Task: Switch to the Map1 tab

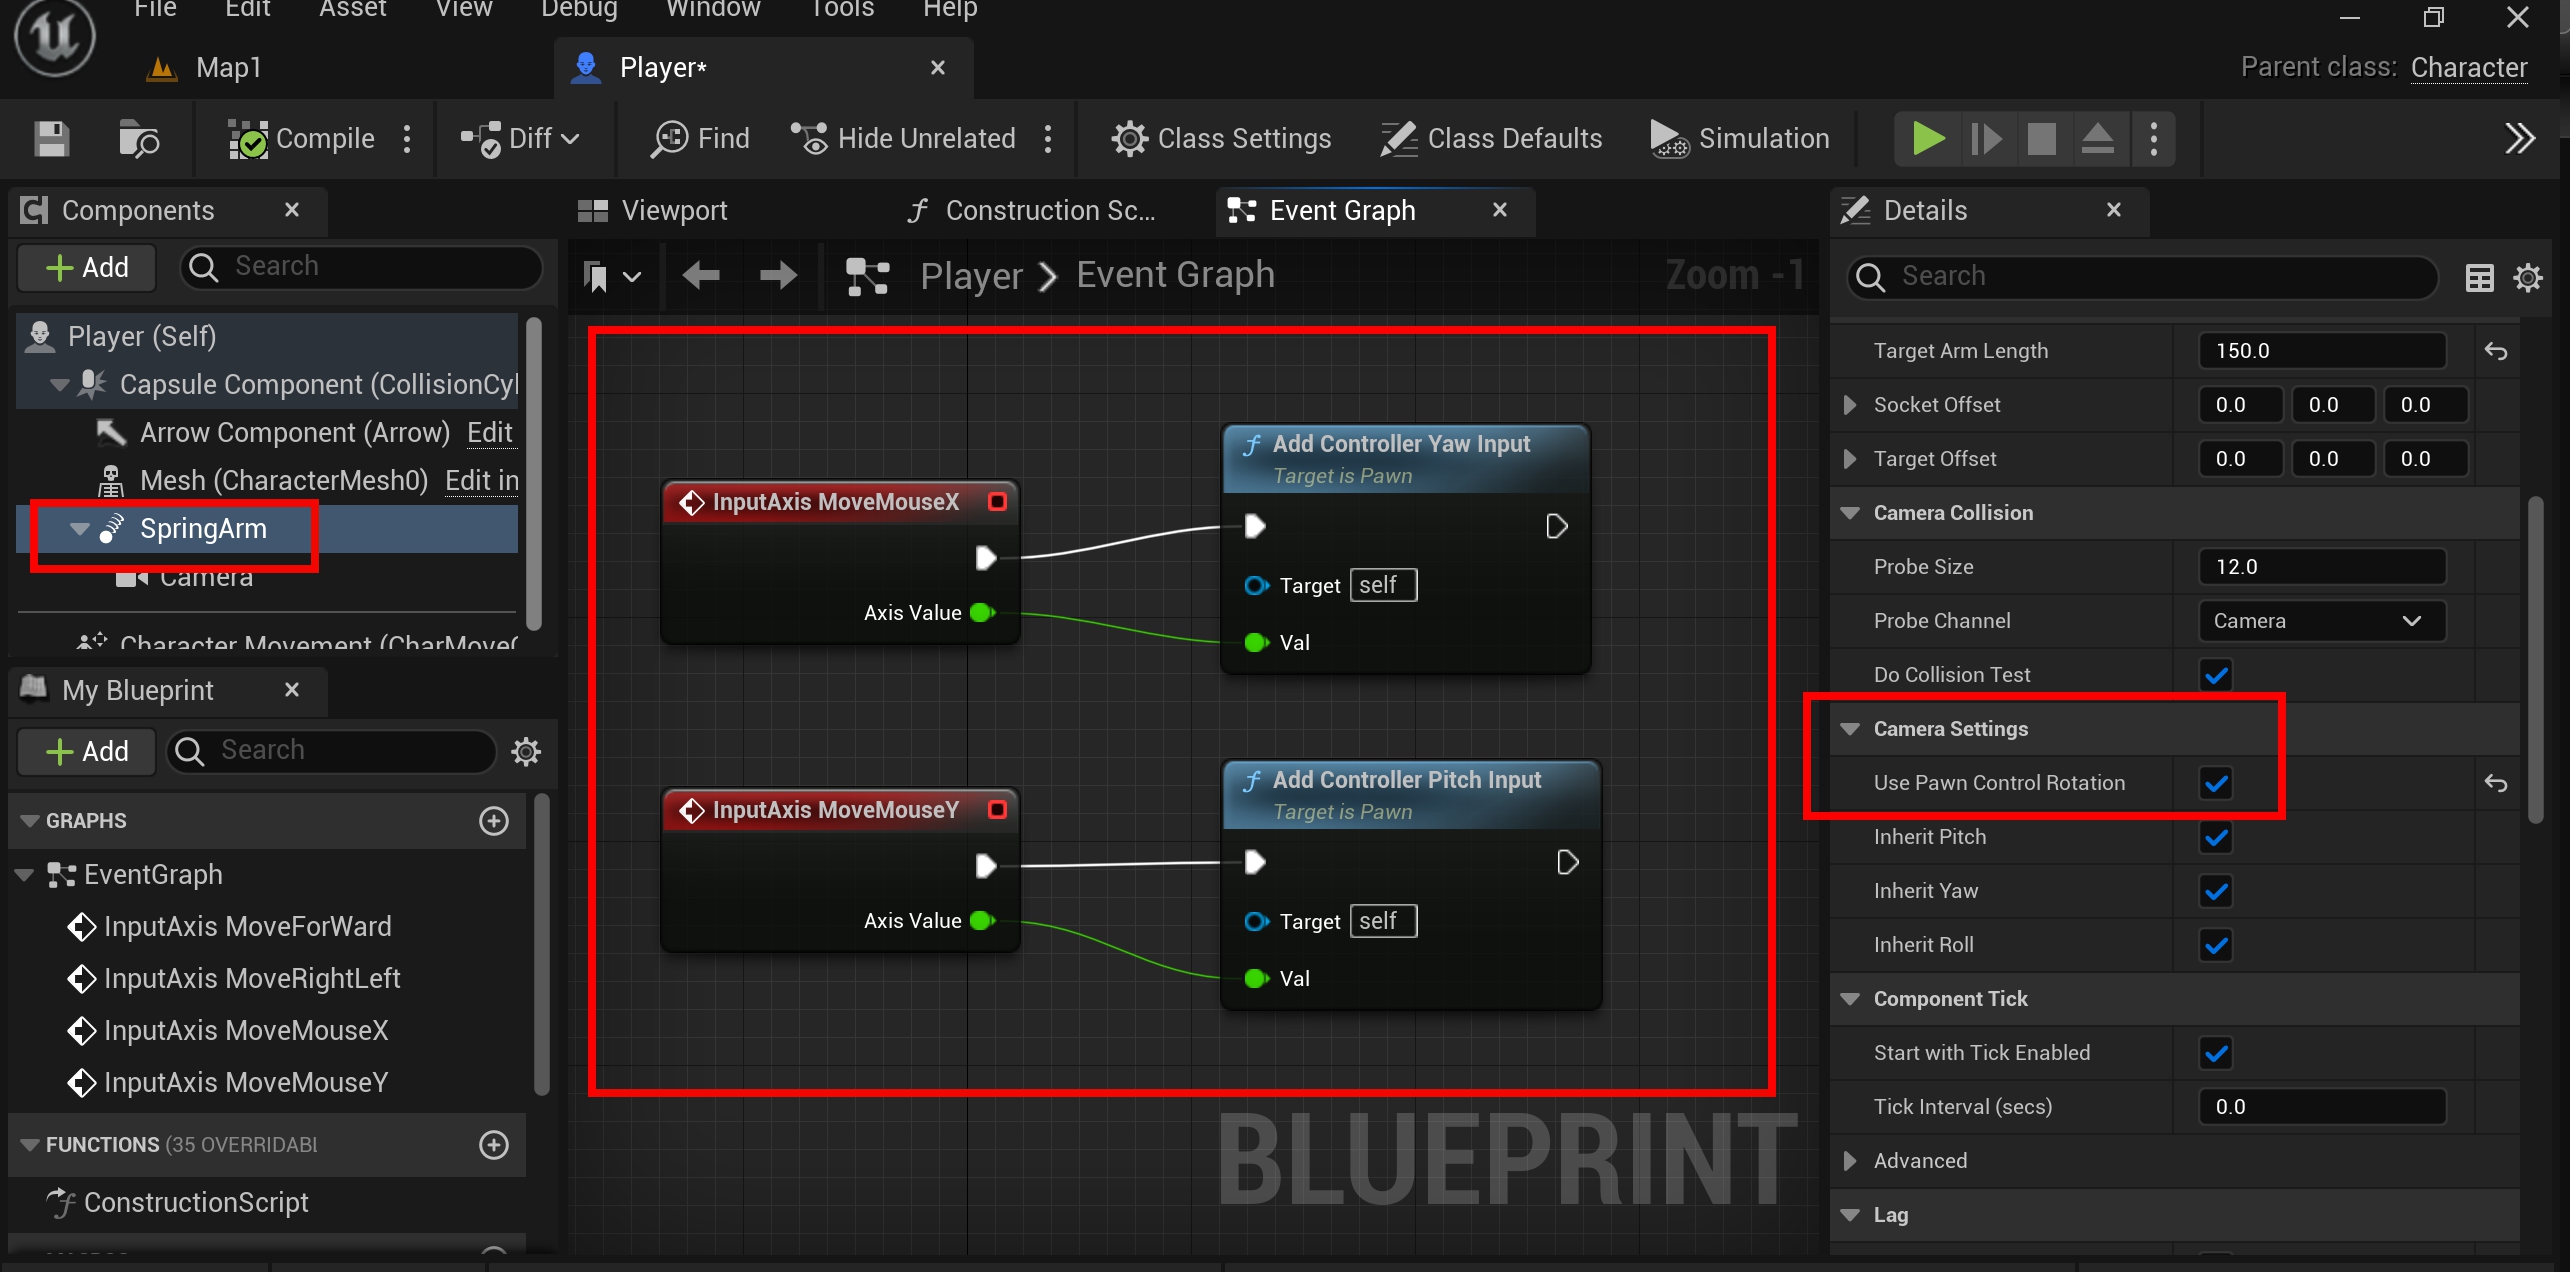Action: 204,68
